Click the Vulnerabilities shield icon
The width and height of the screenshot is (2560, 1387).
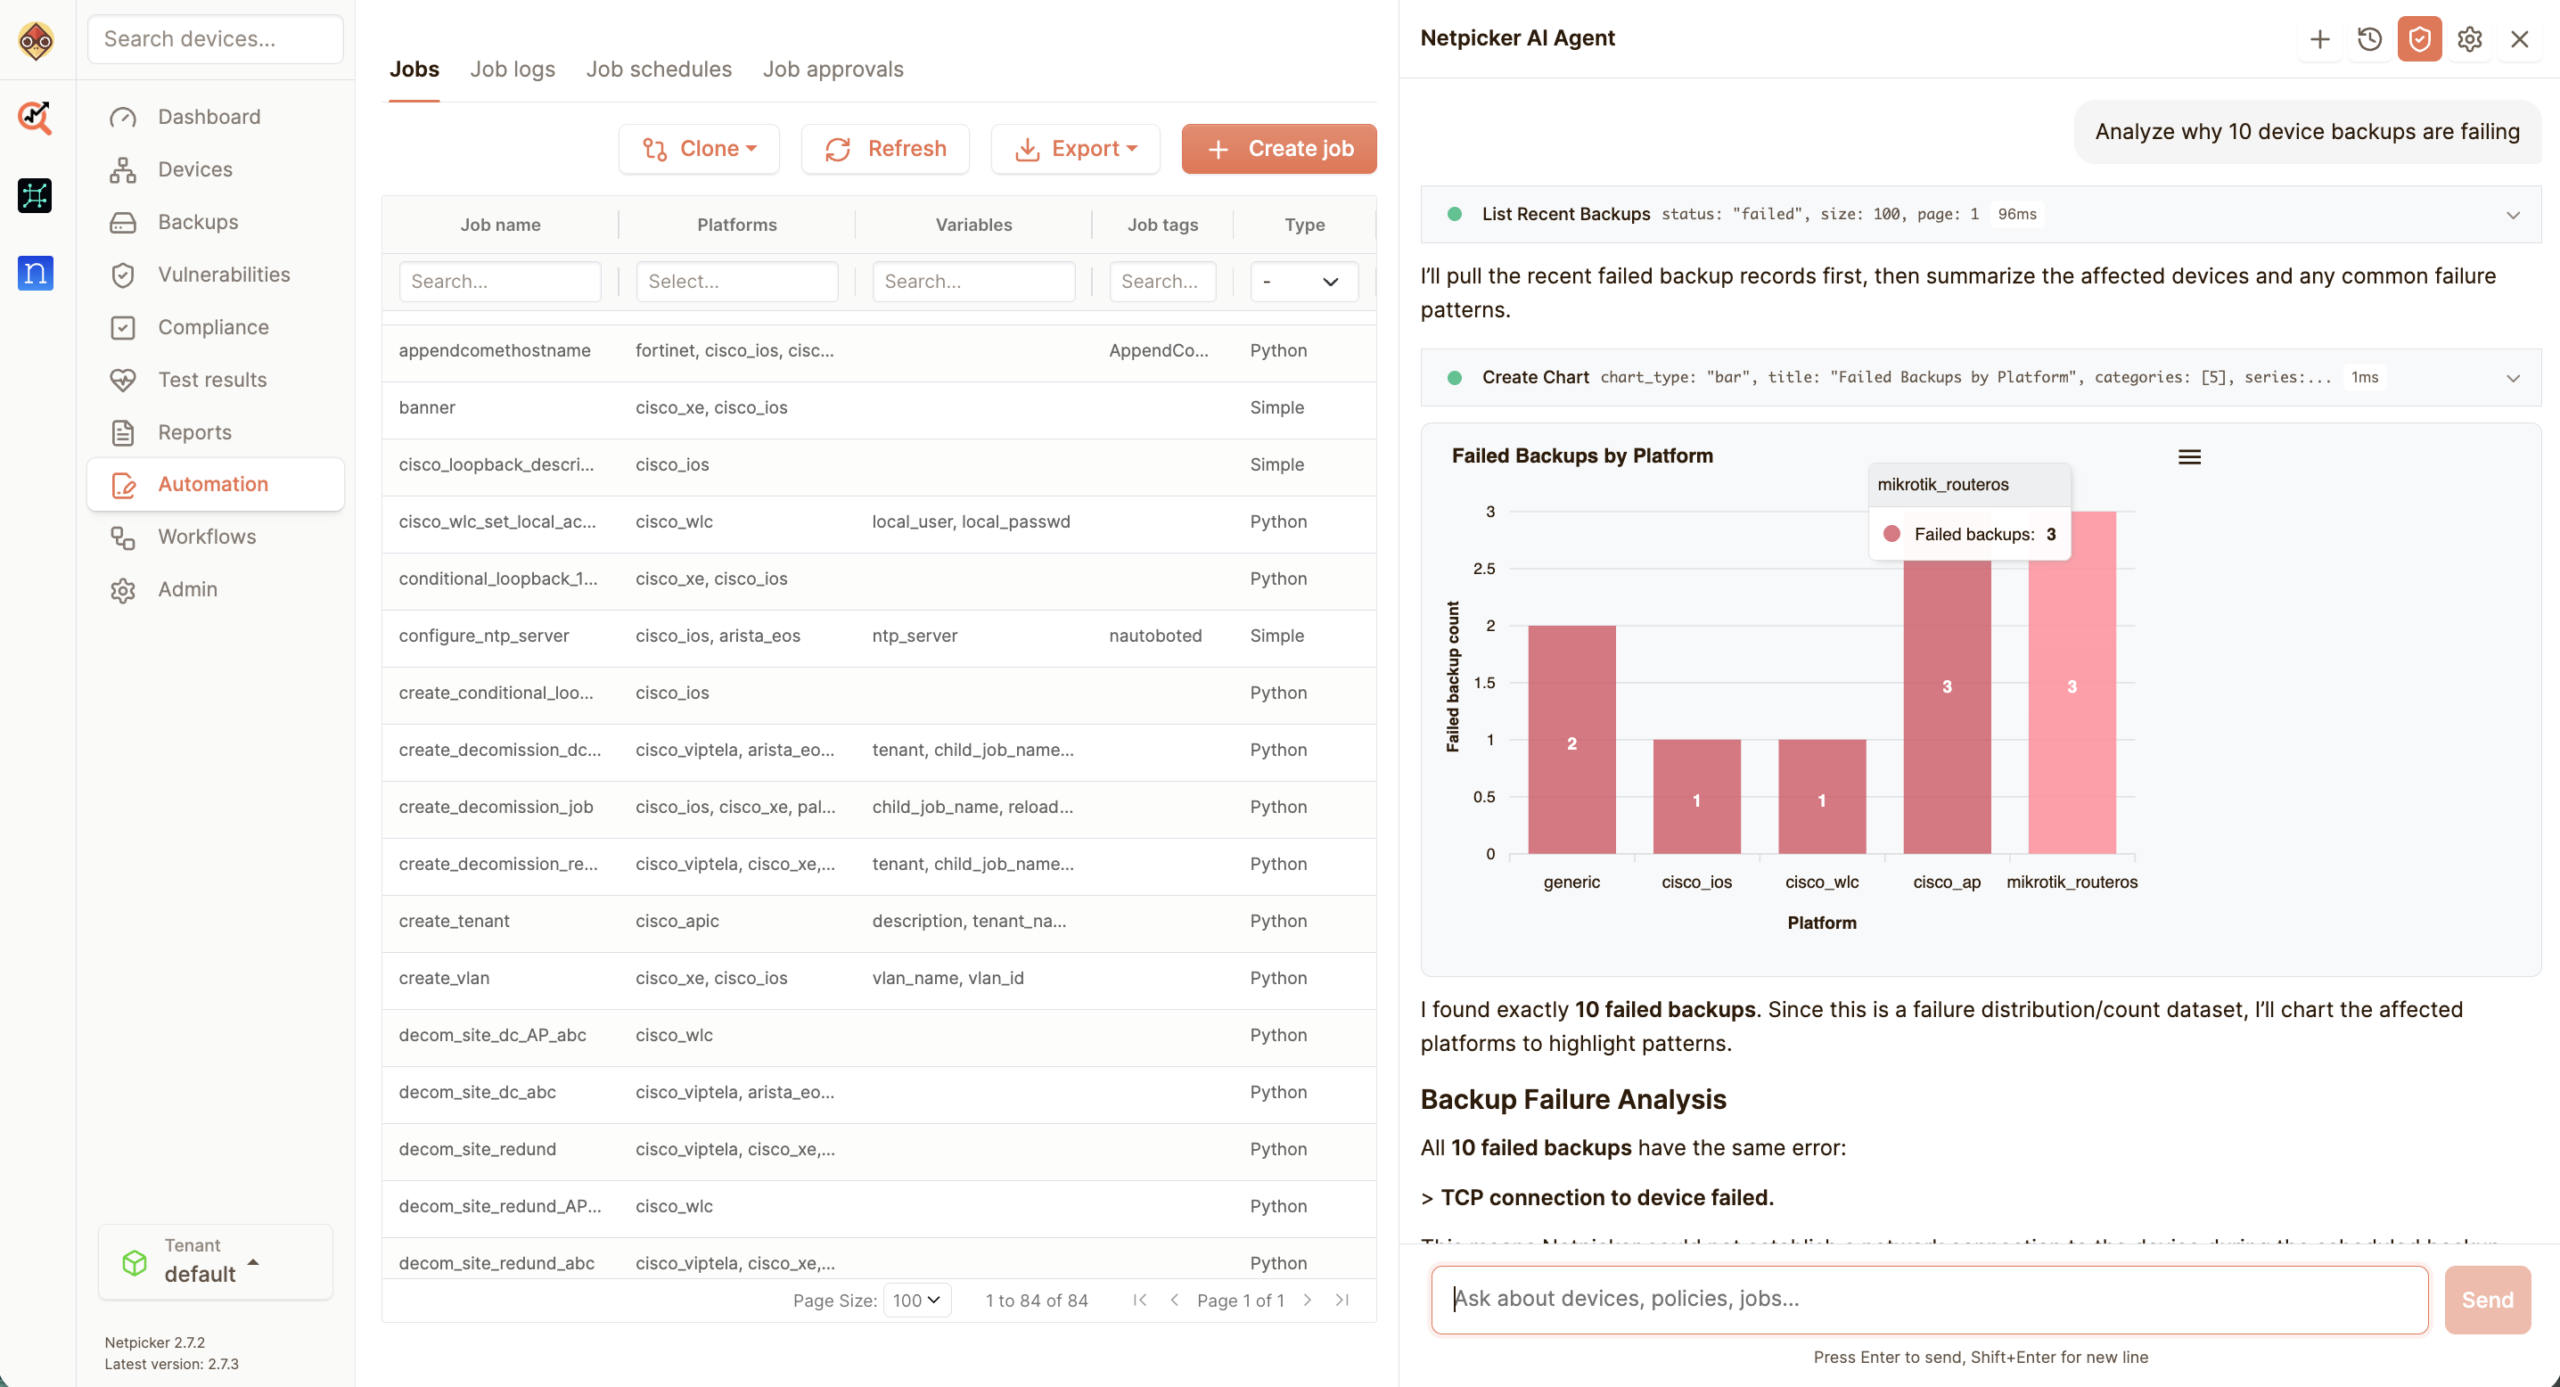(x=123, y=275)
